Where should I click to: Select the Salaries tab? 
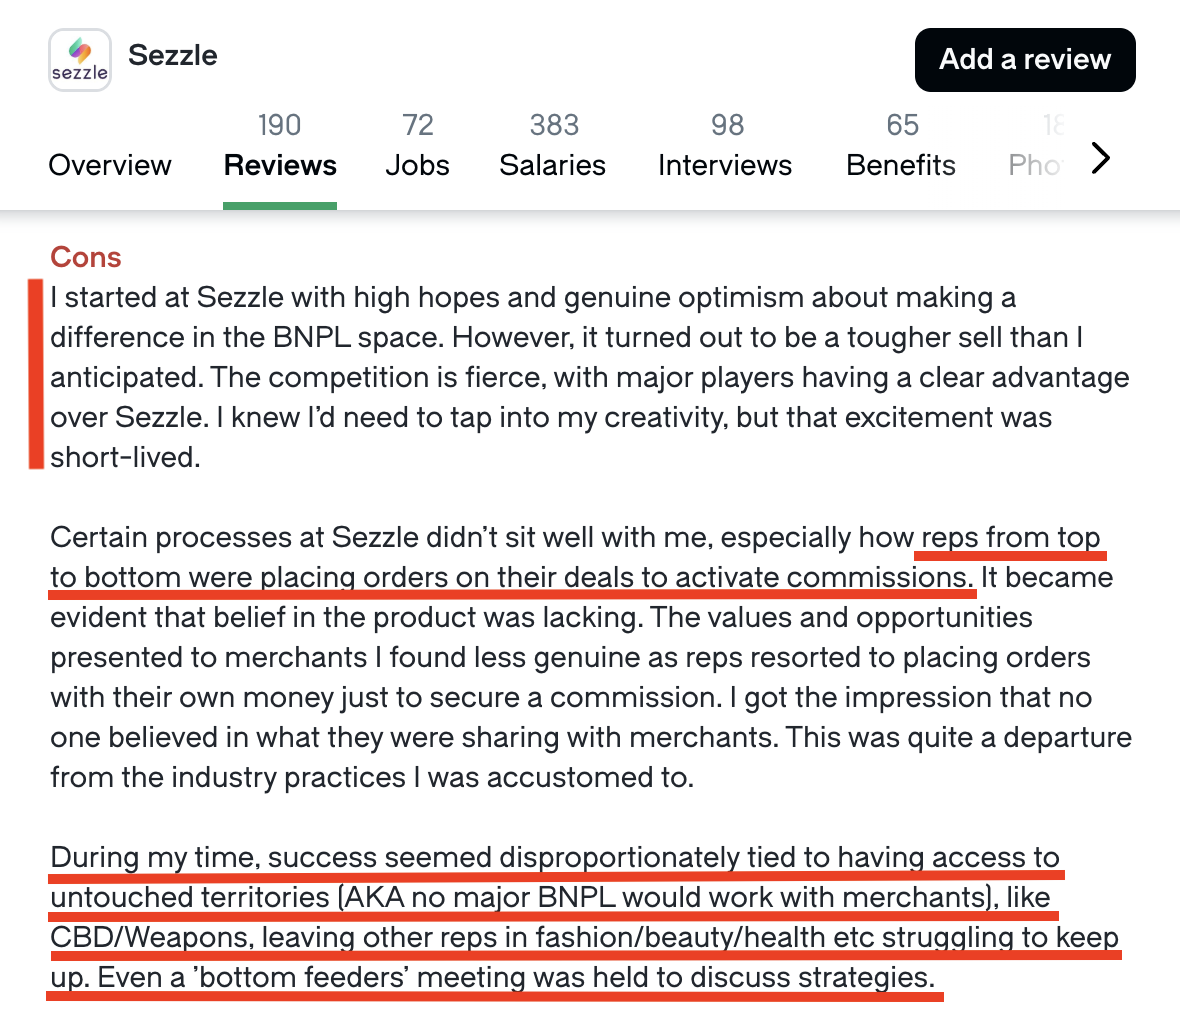(x=553, y=165)
